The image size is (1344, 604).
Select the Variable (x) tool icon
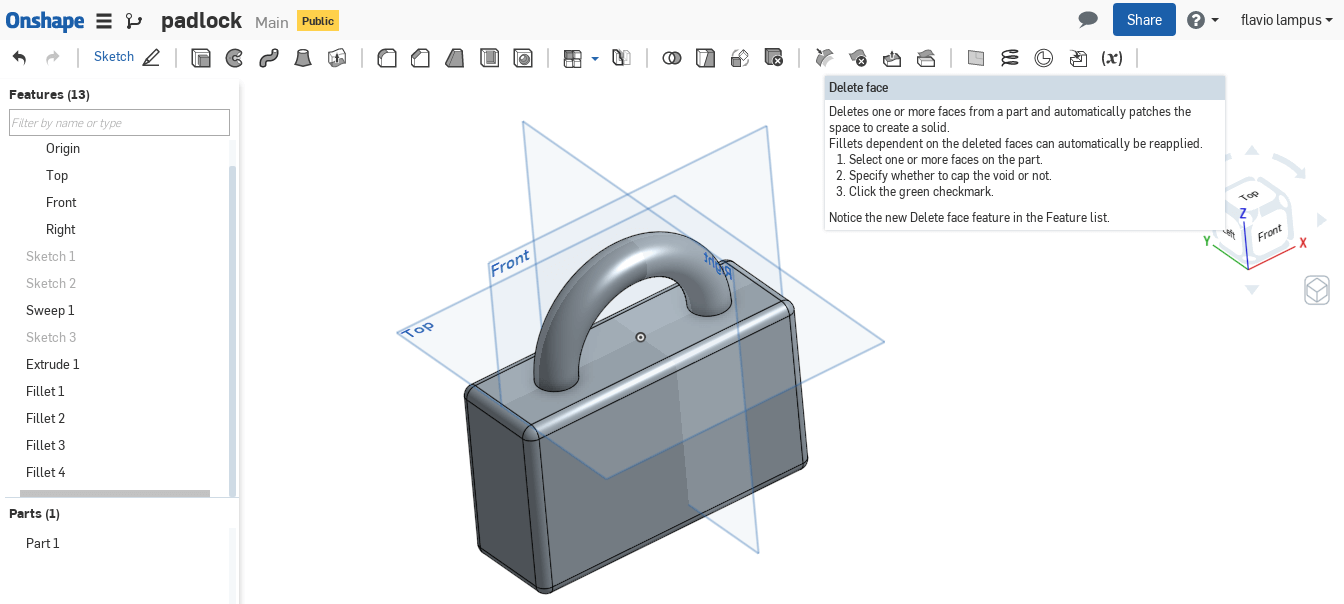1112,58
